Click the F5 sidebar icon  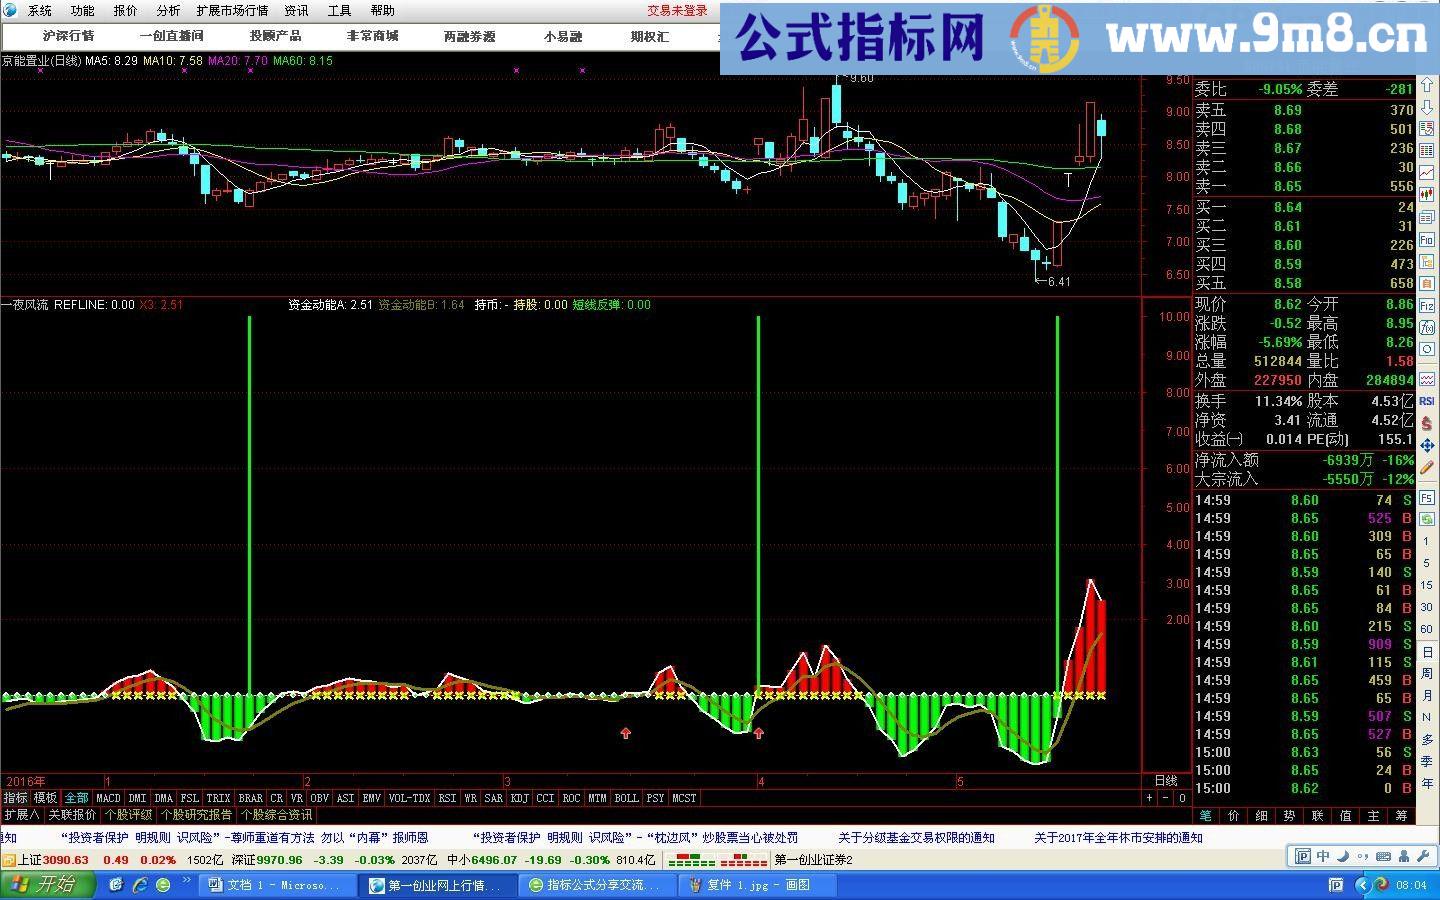tap(1426, 497)
